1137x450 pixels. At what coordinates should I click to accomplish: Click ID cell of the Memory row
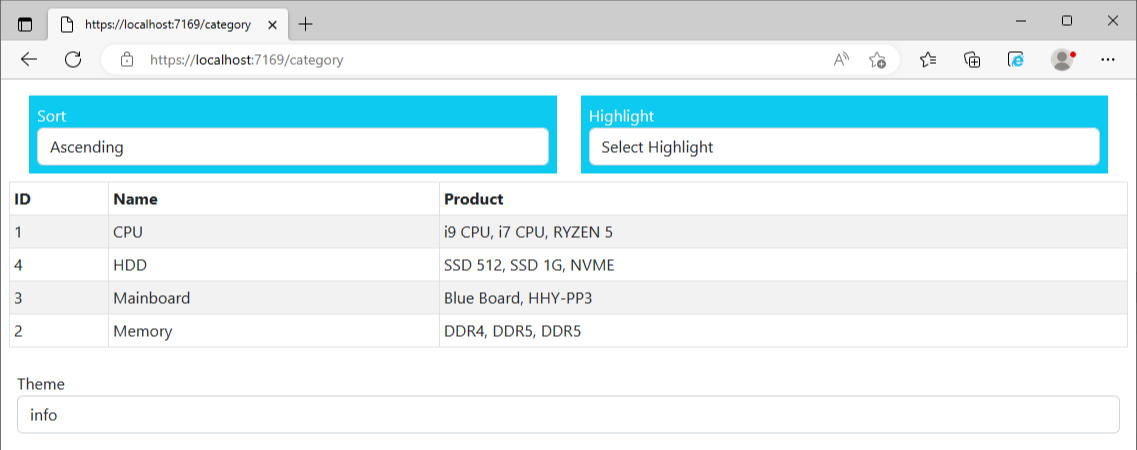[x=59, y=331]
